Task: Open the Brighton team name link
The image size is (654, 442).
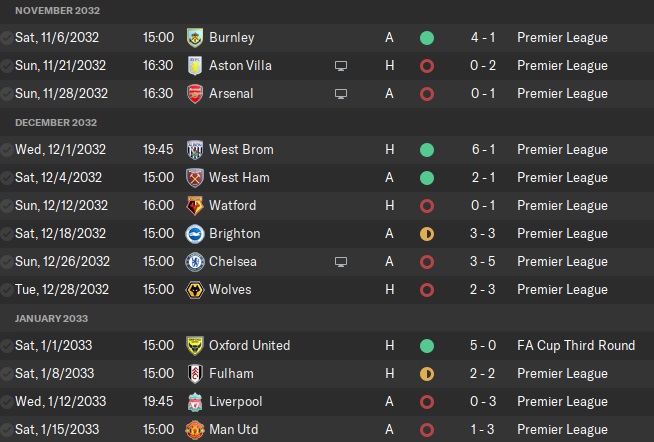Action: (234, 234)
